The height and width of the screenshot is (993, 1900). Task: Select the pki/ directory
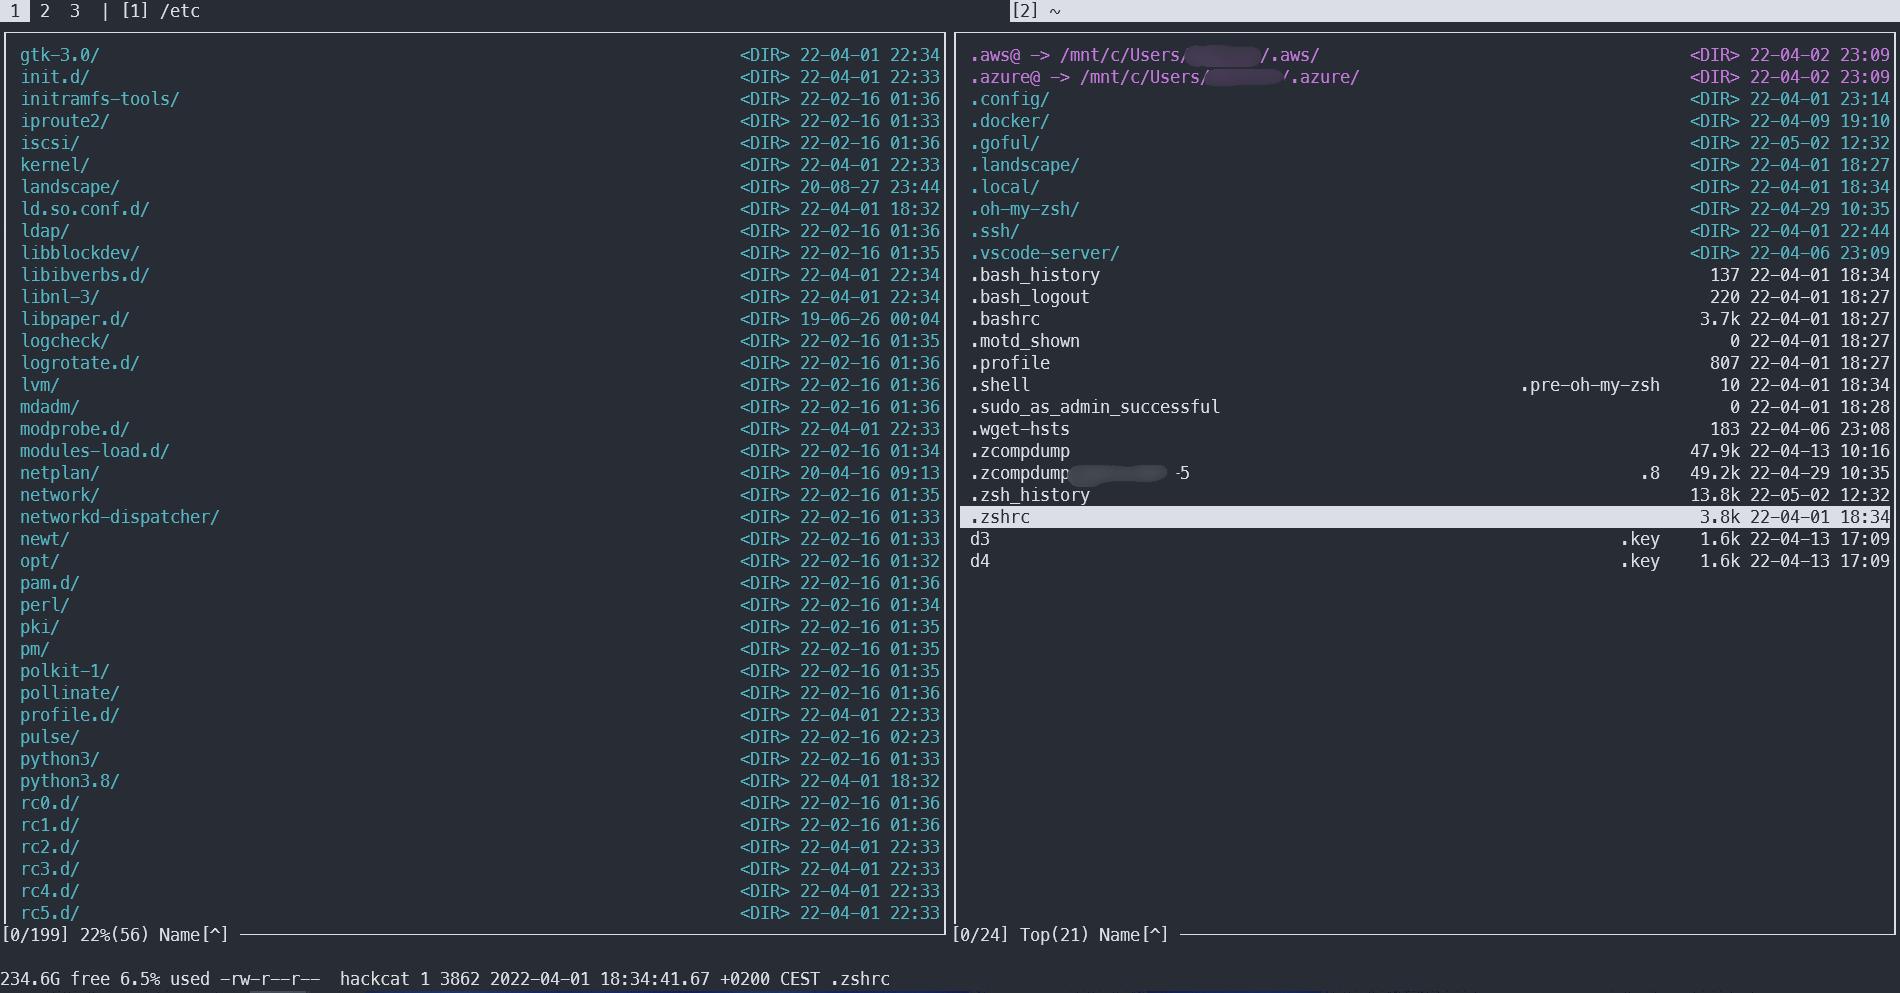click(480, 627)
